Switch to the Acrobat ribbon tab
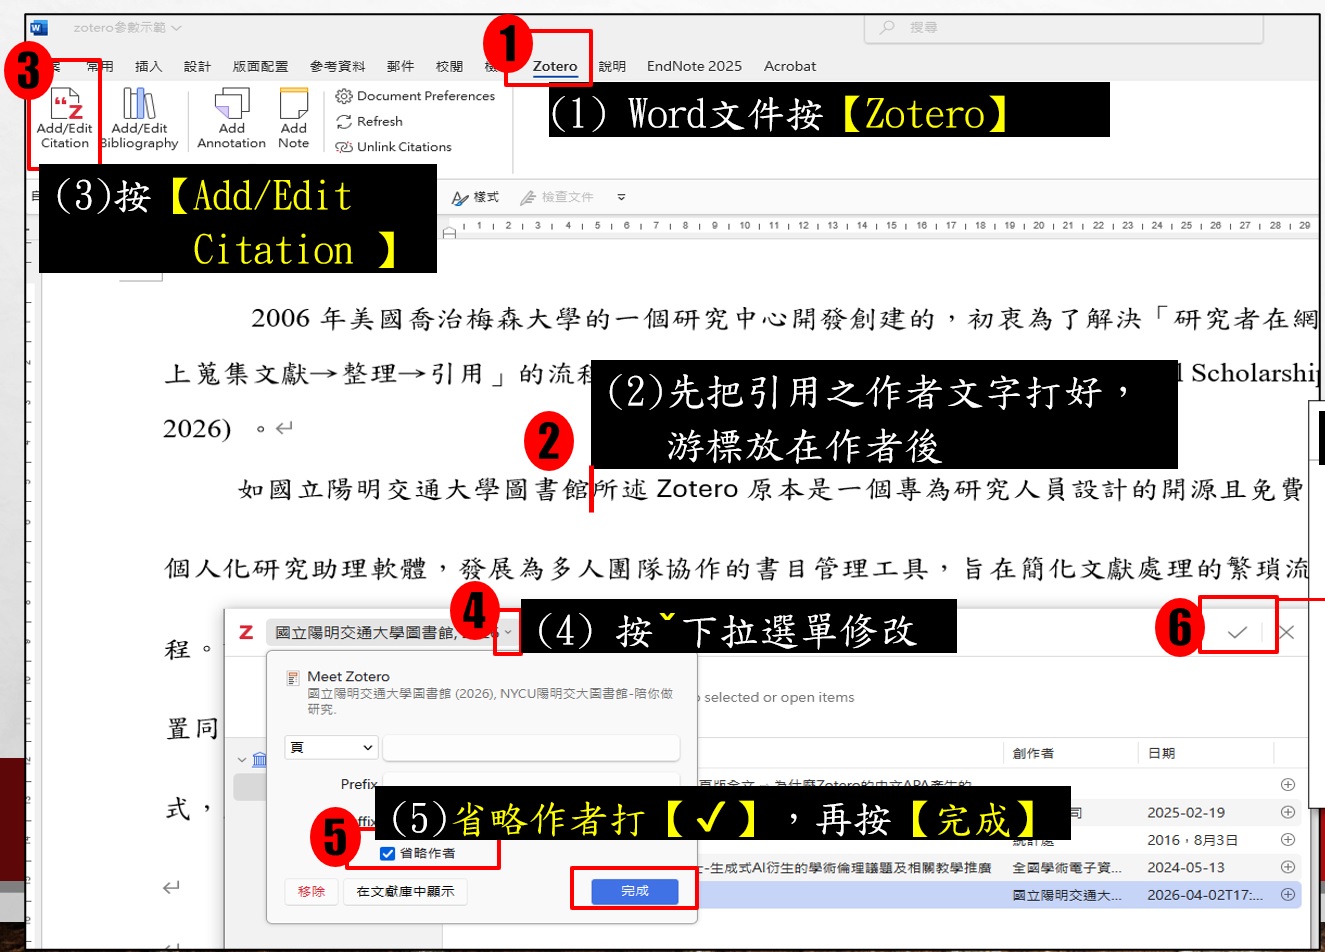Screen dimensions: 1325x952 click(790, 66)
